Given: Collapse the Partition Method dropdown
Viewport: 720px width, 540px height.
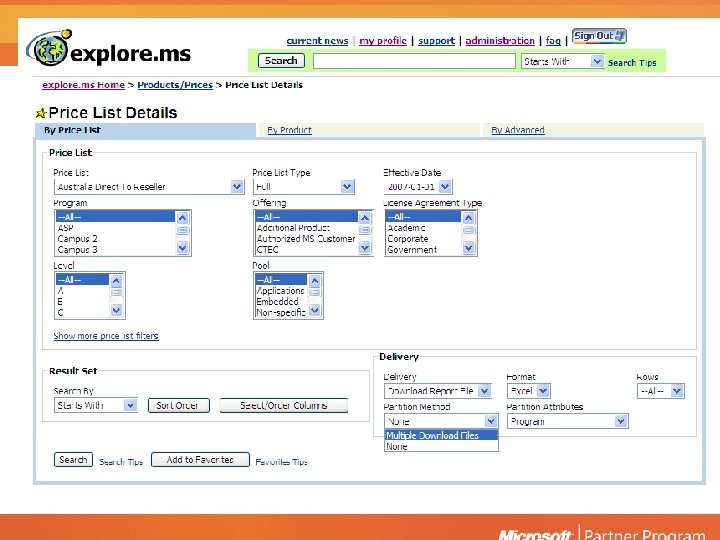Looking at the screenshot, I should click(x=441, y=421).
